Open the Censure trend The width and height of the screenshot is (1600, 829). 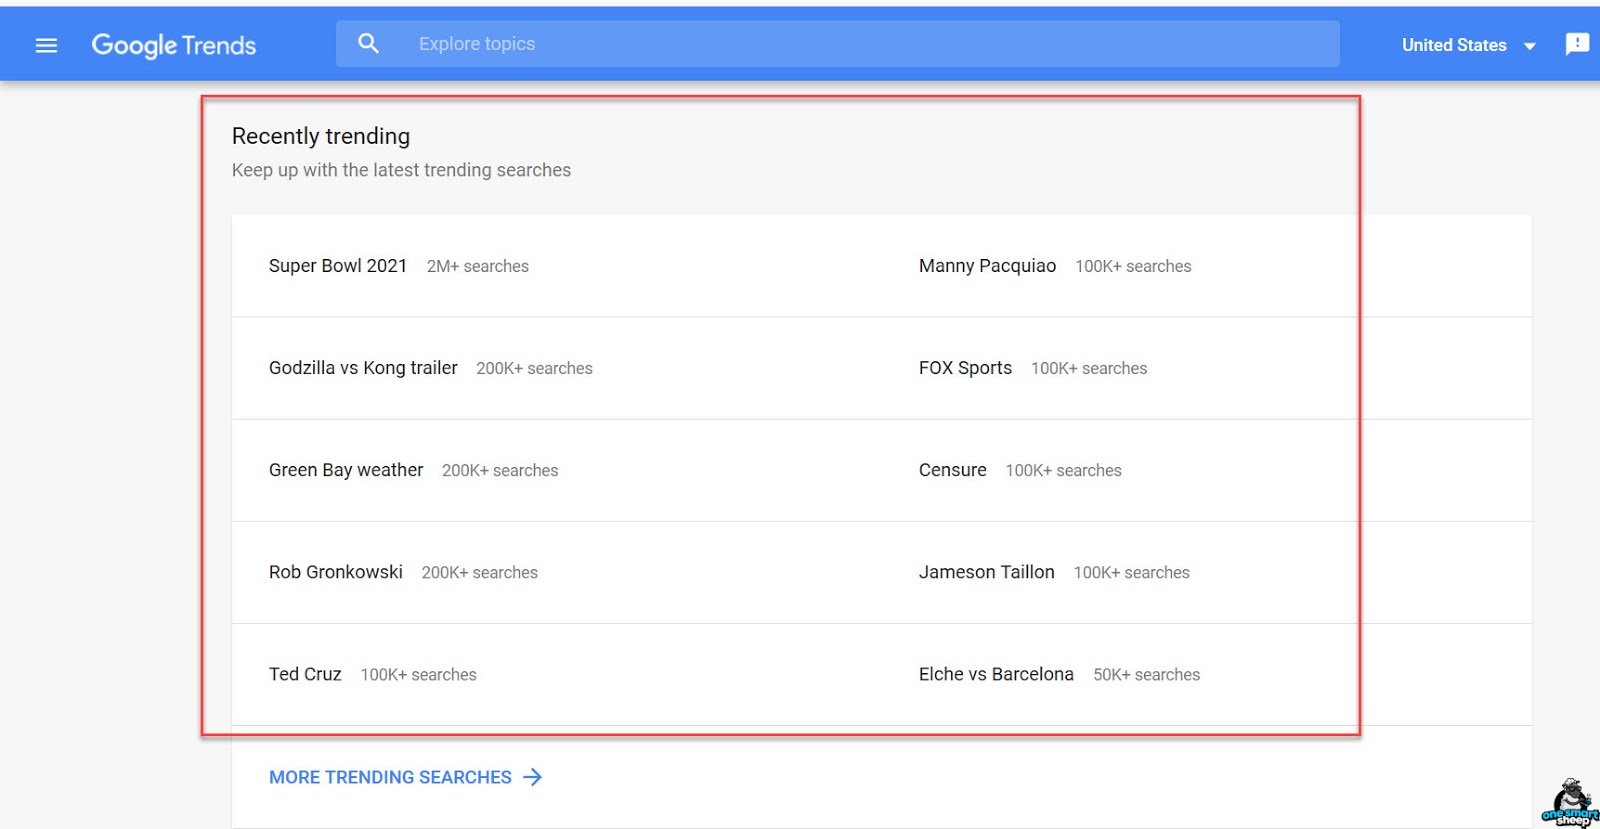click(x=952, y=470)
